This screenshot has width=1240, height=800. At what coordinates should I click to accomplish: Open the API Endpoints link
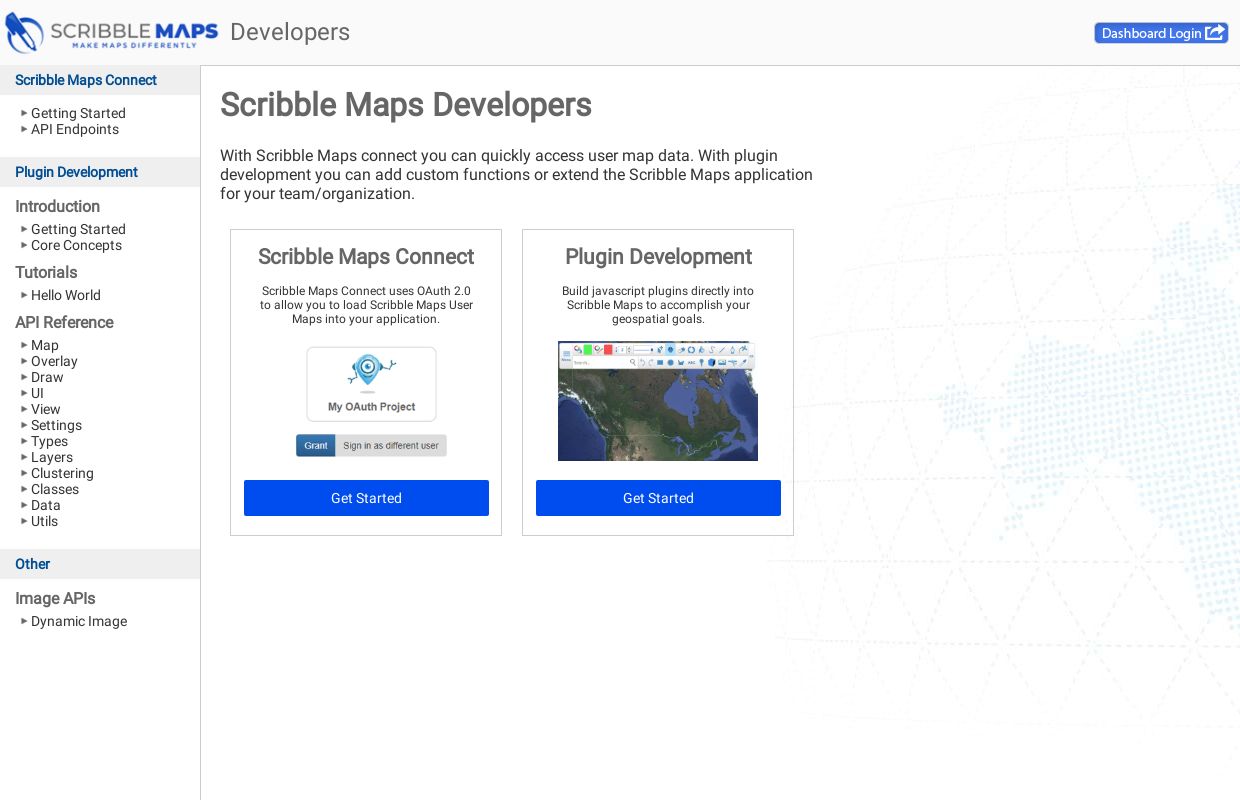[x=75, y=129]
